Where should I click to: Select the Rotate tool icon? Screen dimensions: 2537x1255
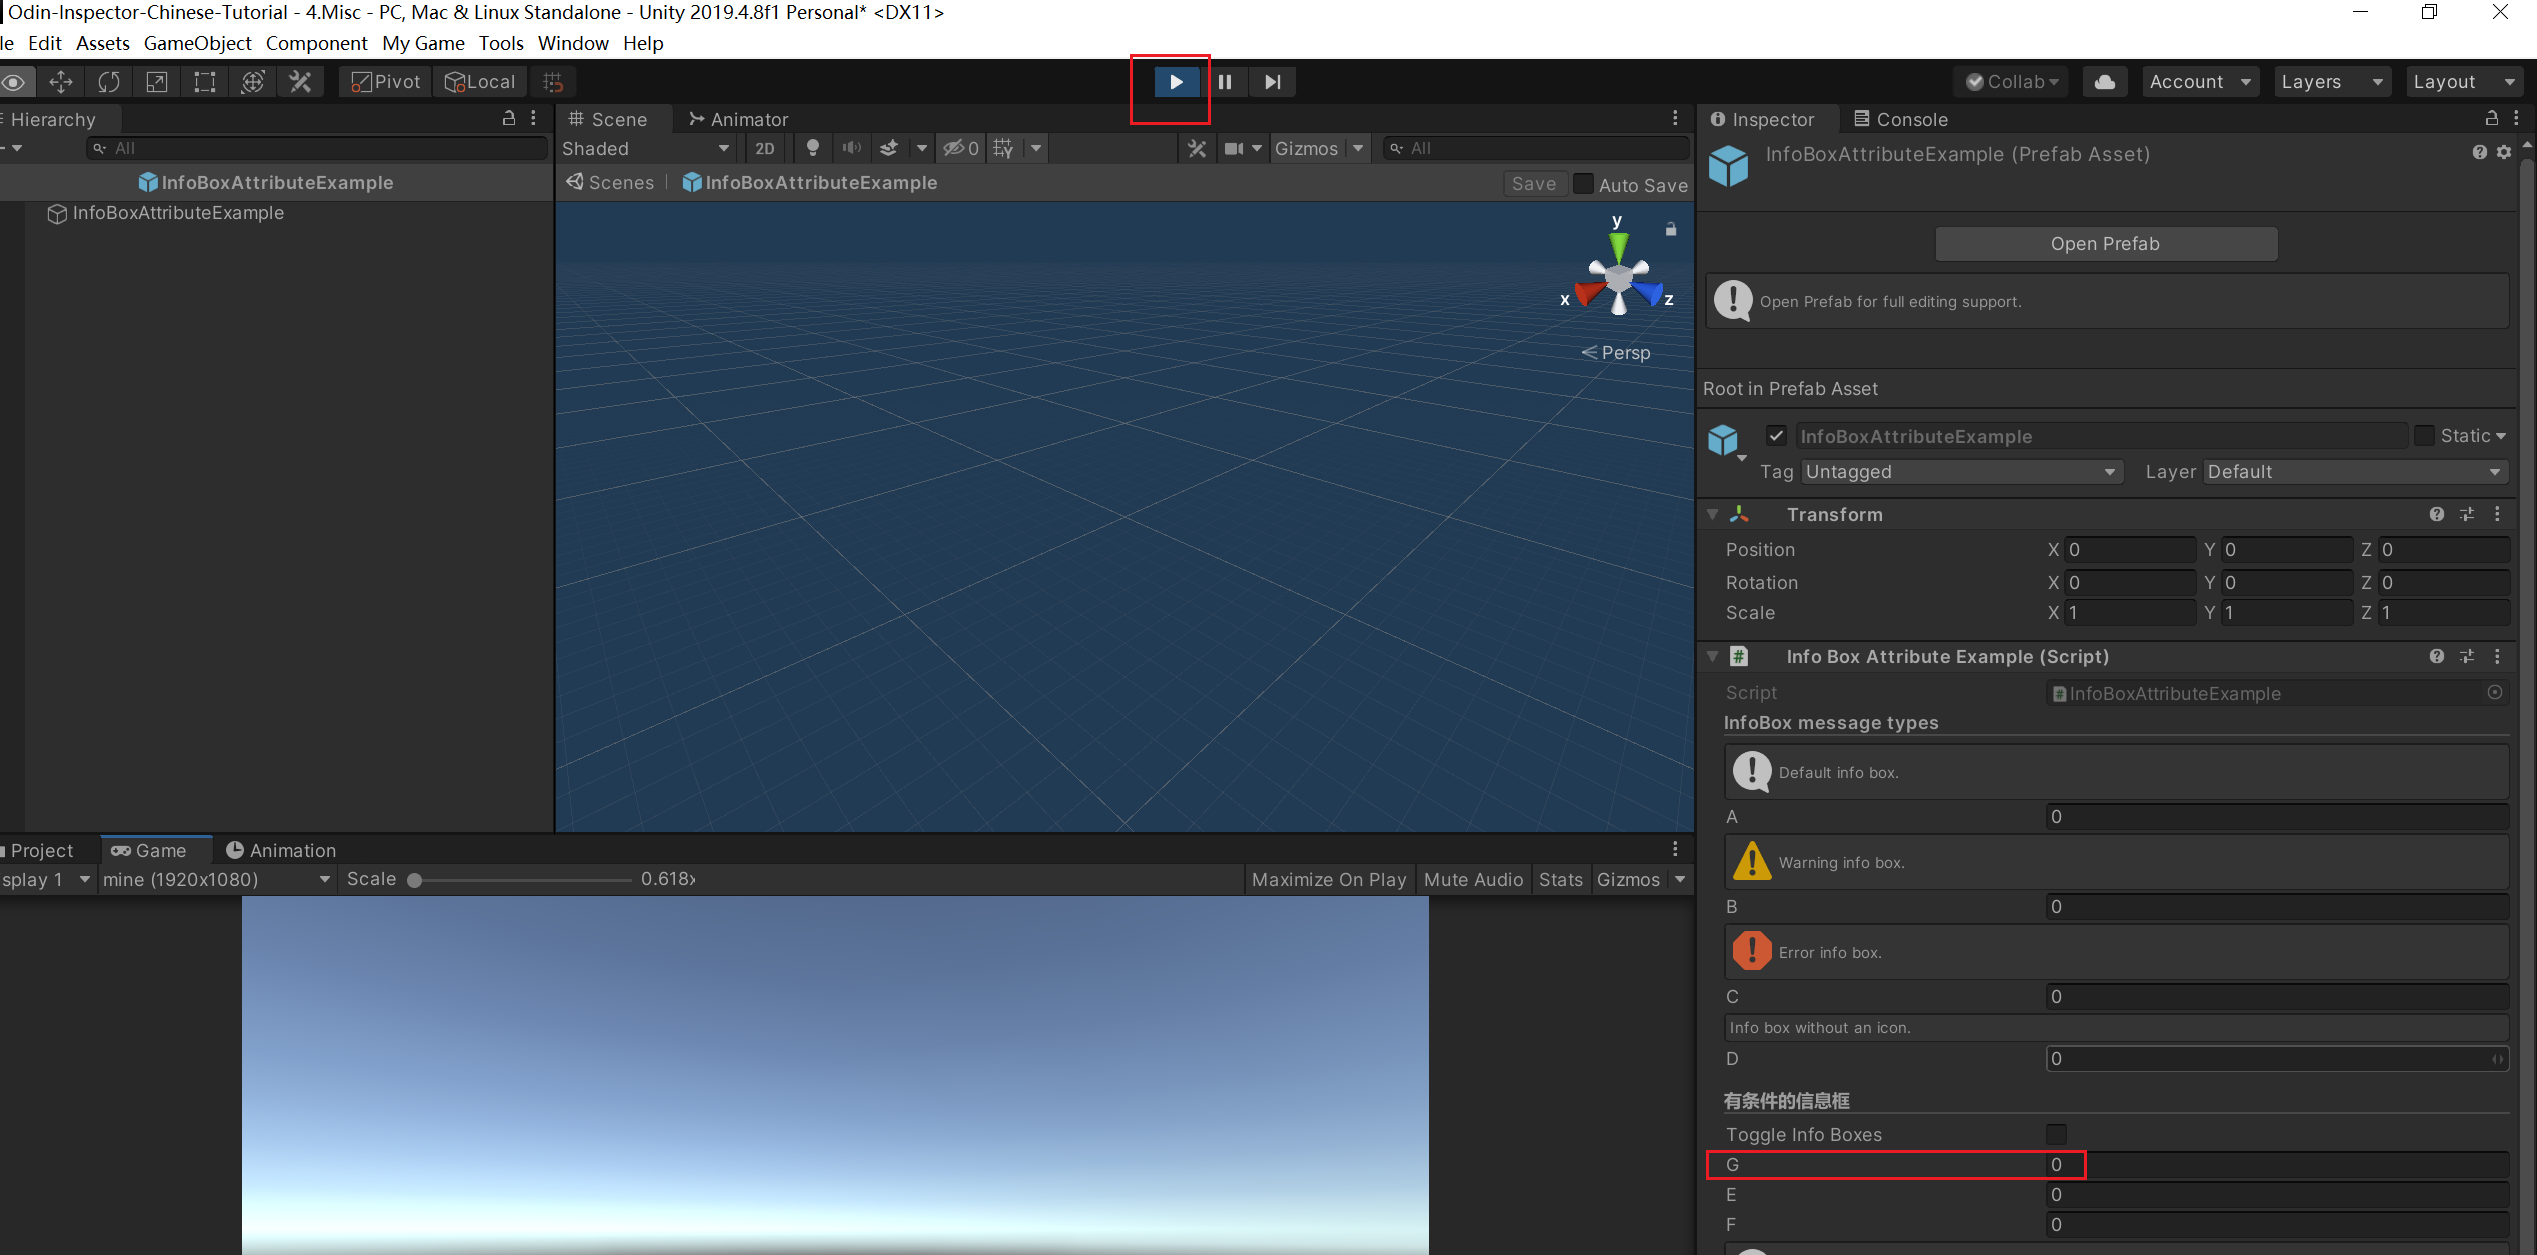(x=108, y=82)
